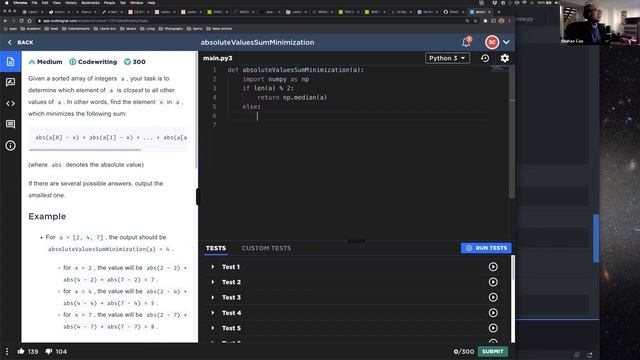The height and width of the screenshot is (360, 640).
Task: Run Test 5 with its play icon
Action: pos(493,328)
